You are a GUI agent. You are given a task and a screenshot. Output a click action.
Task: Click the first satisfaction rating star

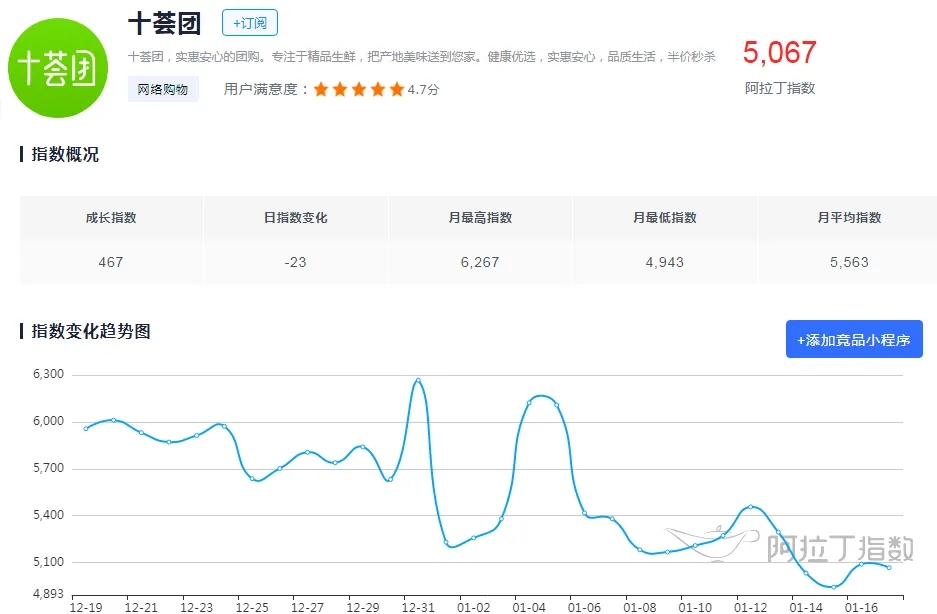[x=321, y=90]
